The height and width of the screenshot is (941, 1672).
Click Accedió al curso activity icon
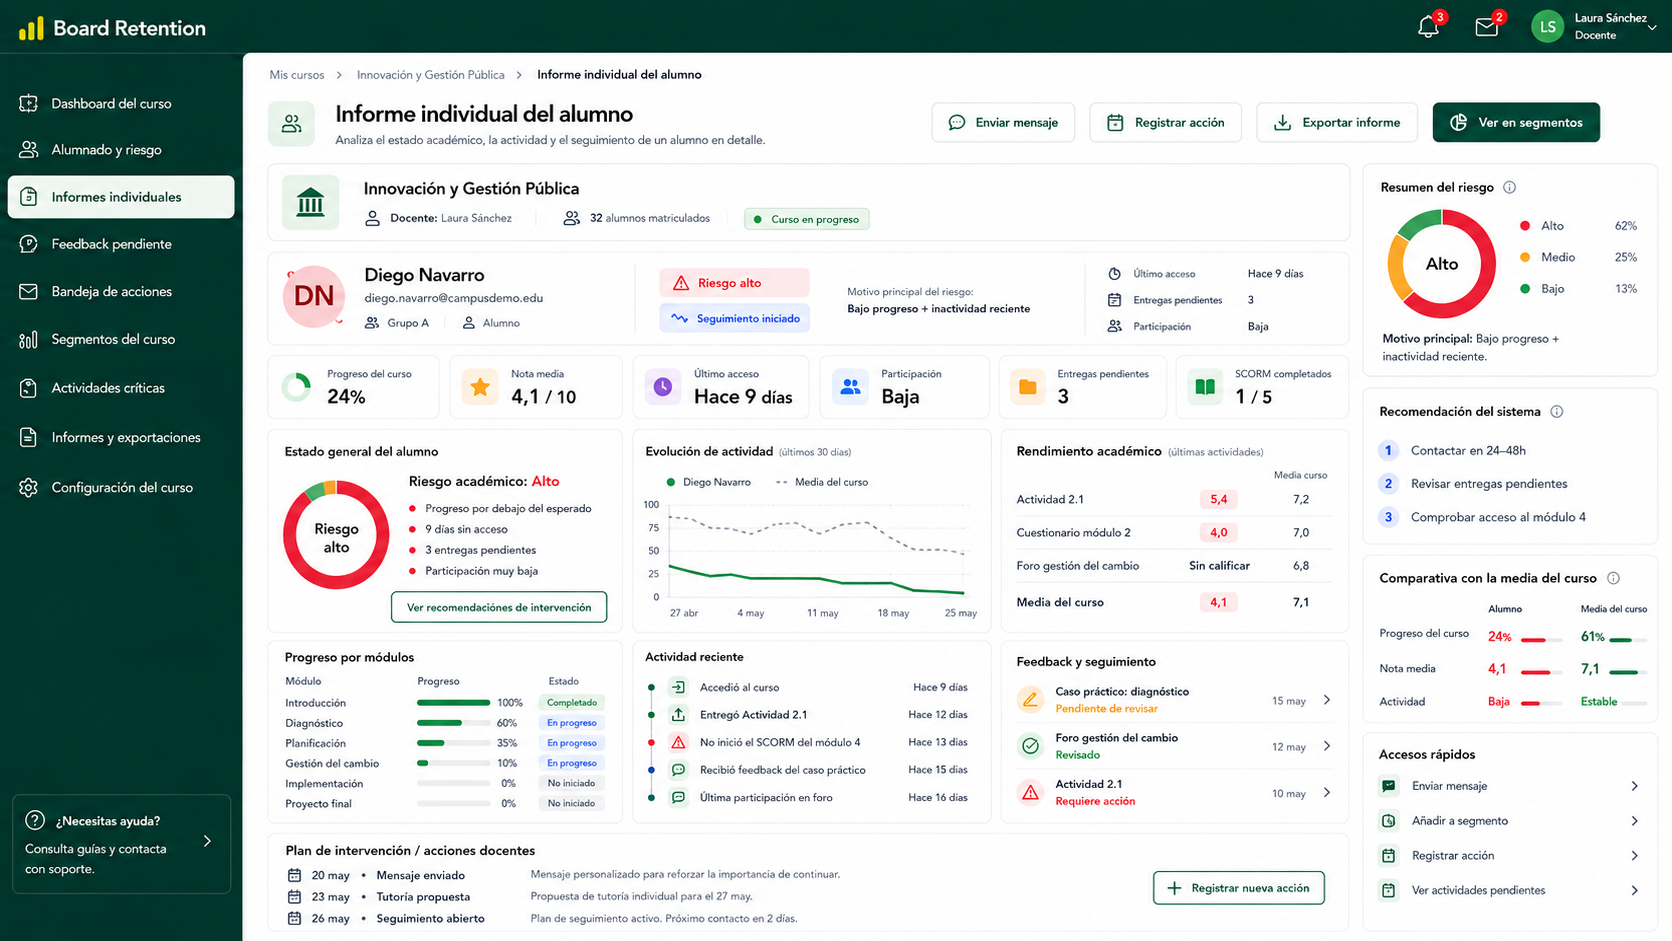coord(678,687)
